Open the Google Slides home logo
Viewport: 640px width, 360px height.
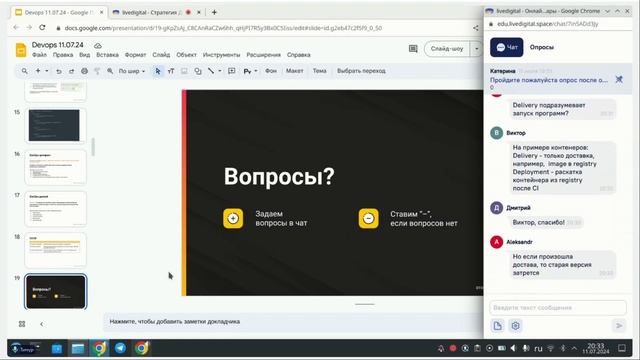click(x=21, y=50)
